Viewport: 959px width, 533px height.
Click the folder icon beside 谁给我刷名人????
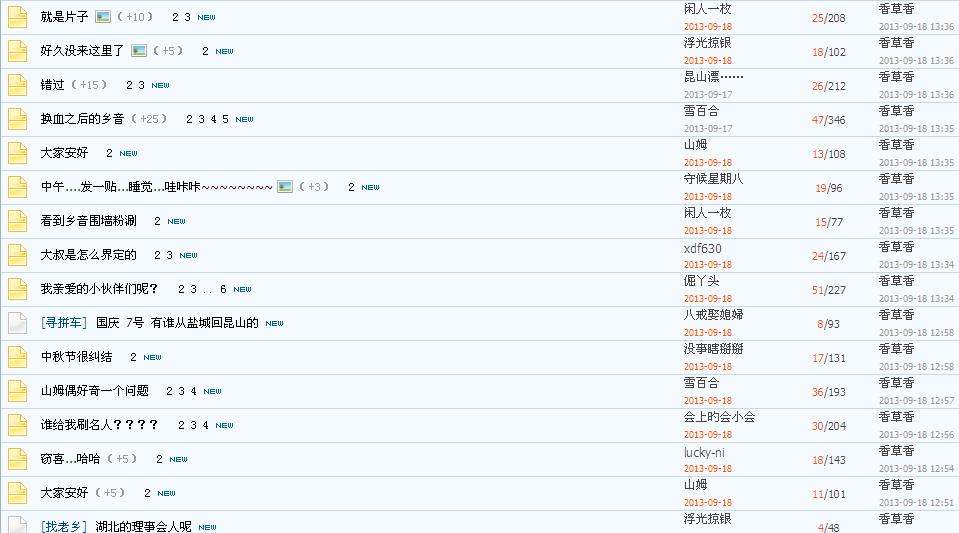click(x=18, y=425)
